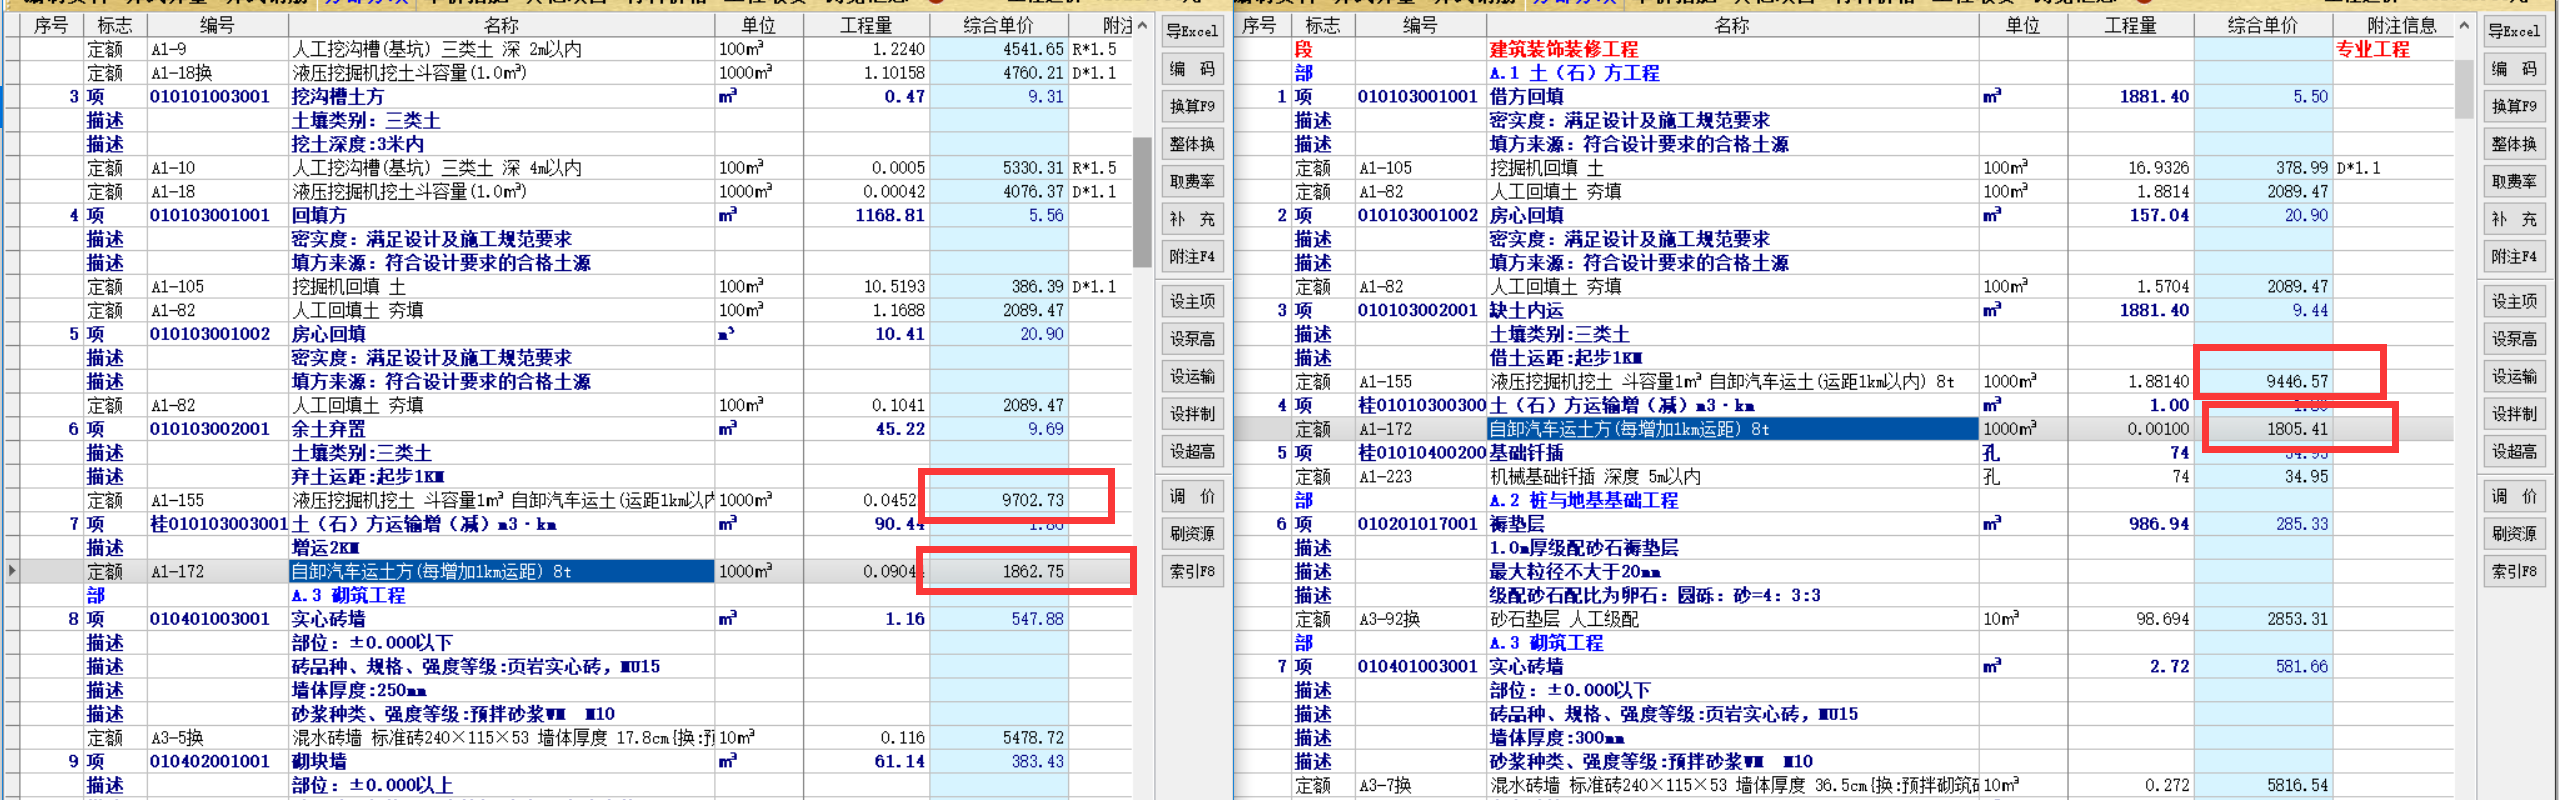The height and width of the screenshot is (800, 2559).
Task: Click price 9702.73 in left table
Action: 1033,500
